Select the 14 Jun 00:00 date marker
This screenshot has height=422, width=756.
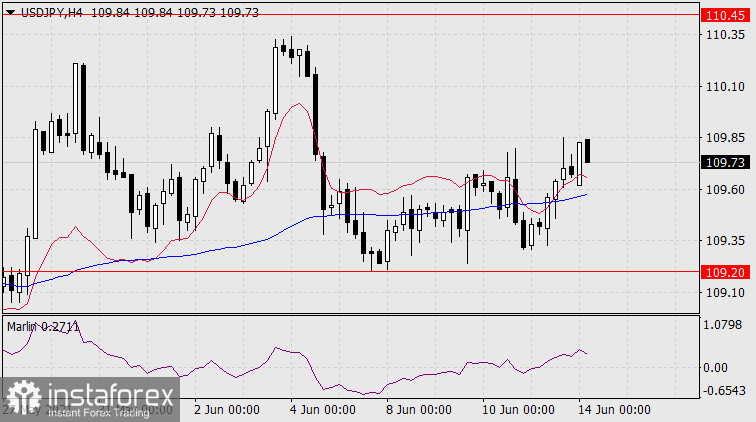point(616,409)
